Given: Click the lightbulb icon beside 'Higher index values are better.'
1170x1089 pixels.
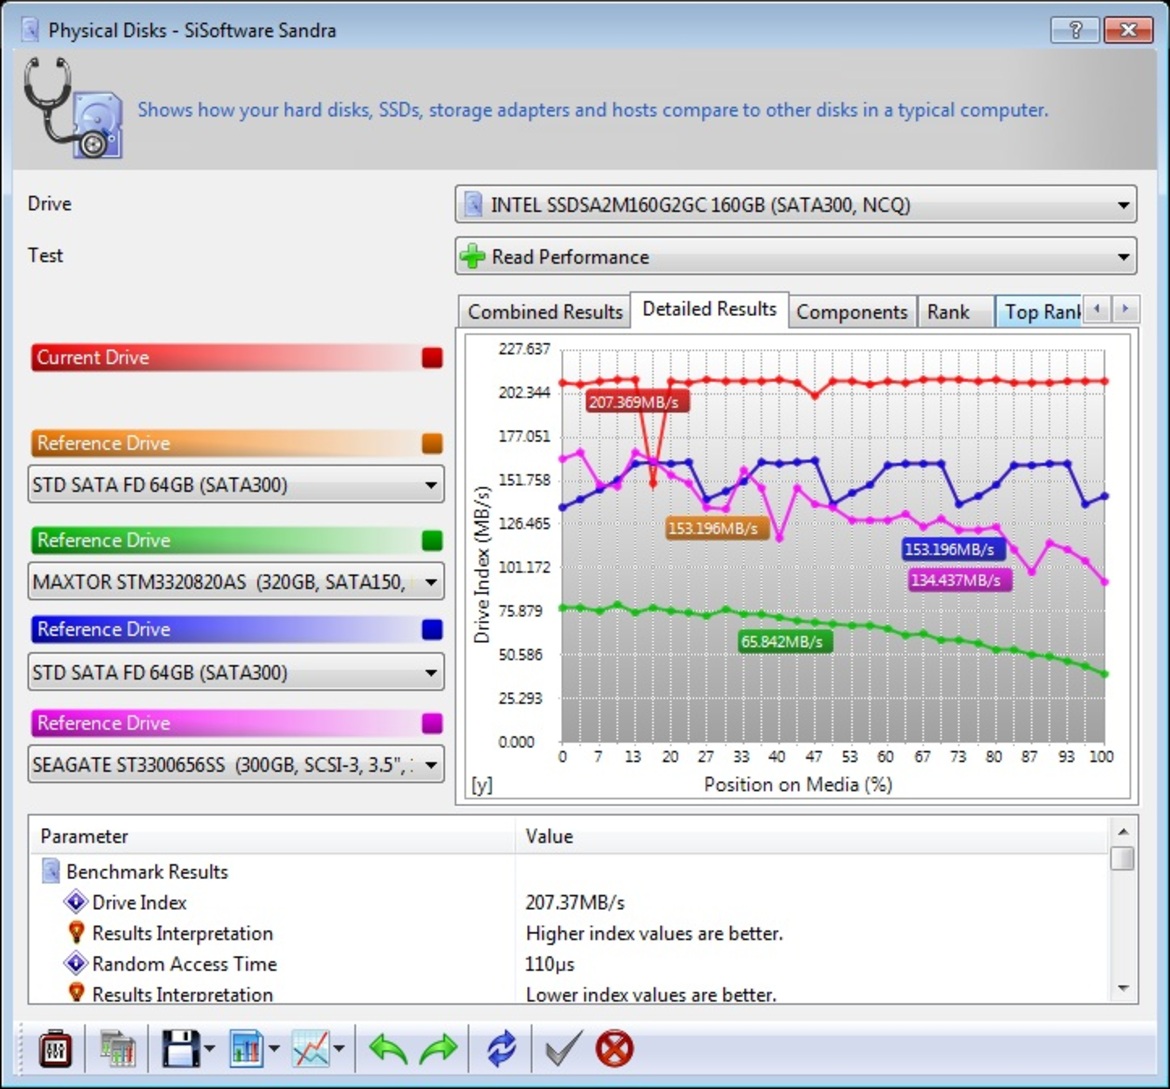Looking at the screenshot, I should pos(75,932).
